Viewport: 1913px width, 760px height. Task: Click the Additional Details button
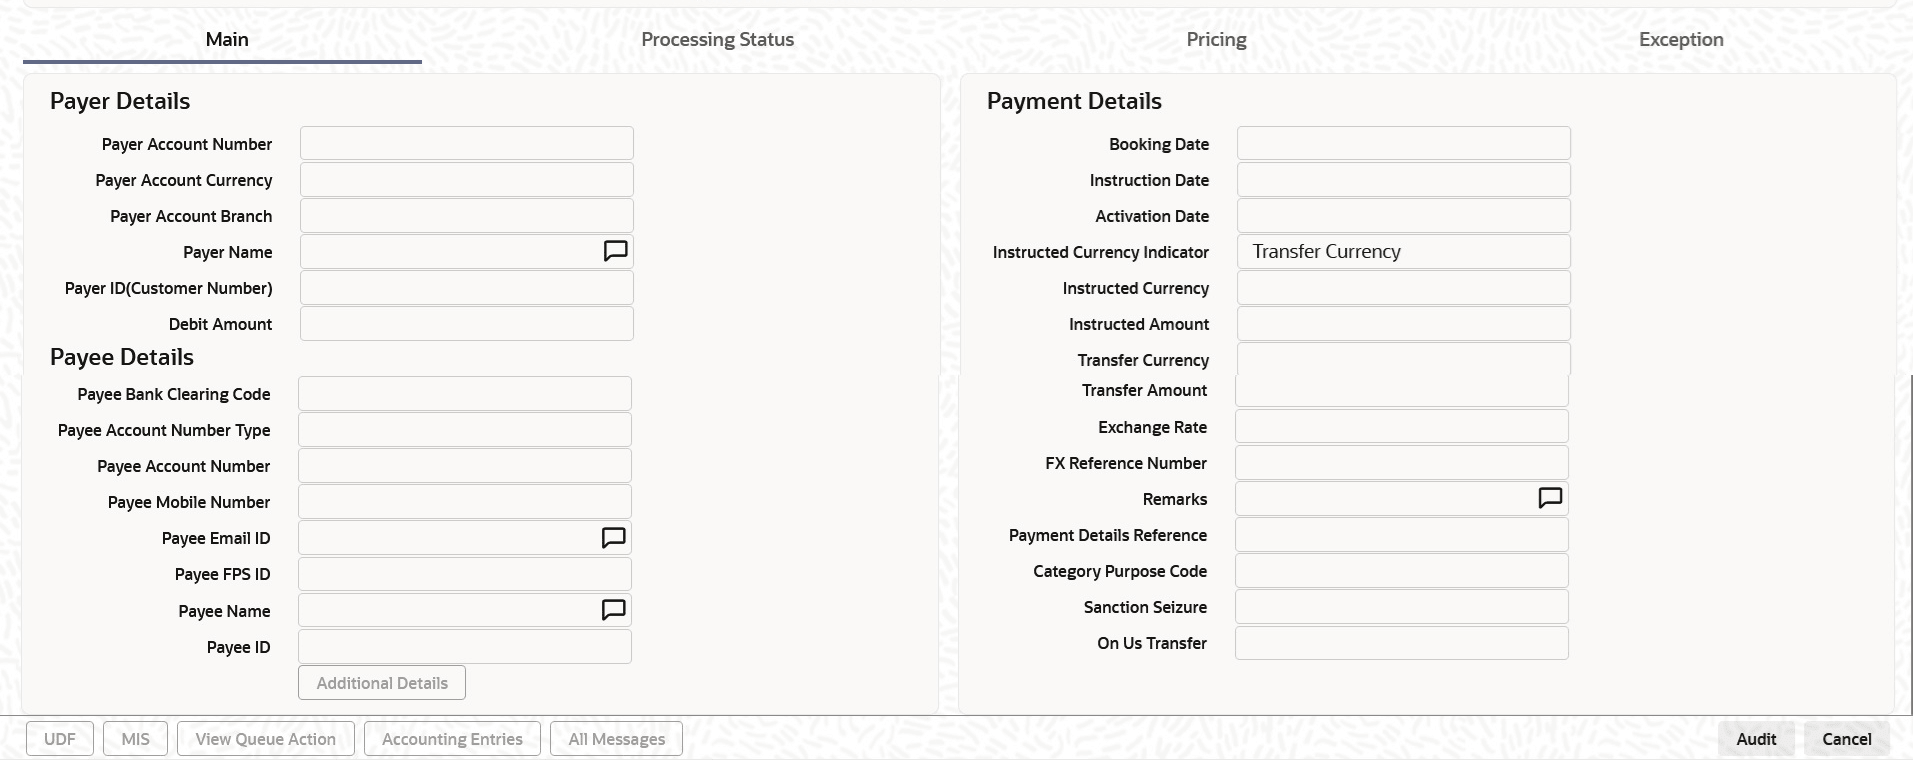click(382, 683)
